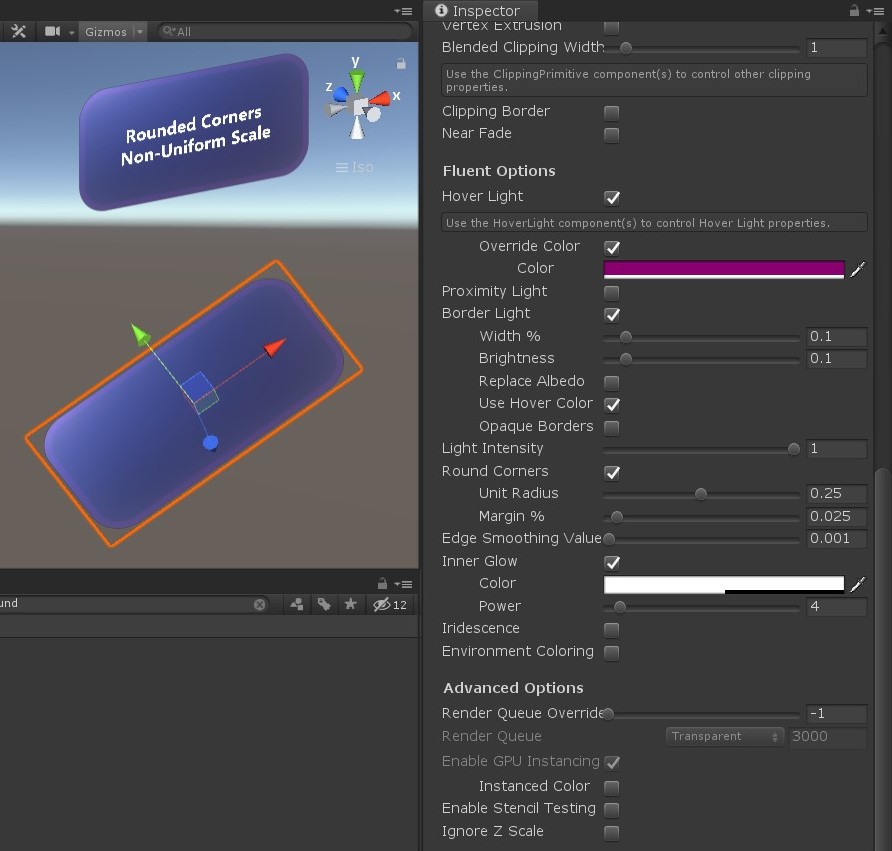Click the Fluent Options section heading
This screenshot has height=851, width=892.
click(x=499, y=171)
